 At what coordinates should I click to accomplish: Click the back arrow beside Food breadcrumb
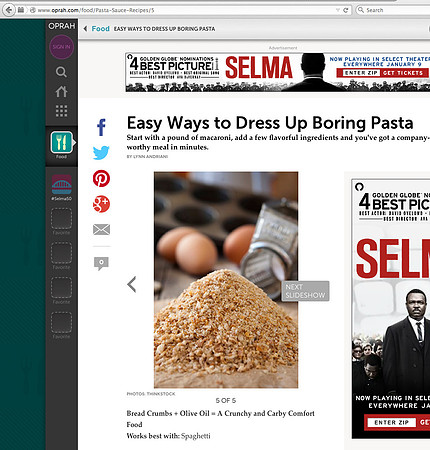pyautogui.click(x=85, y=29)
